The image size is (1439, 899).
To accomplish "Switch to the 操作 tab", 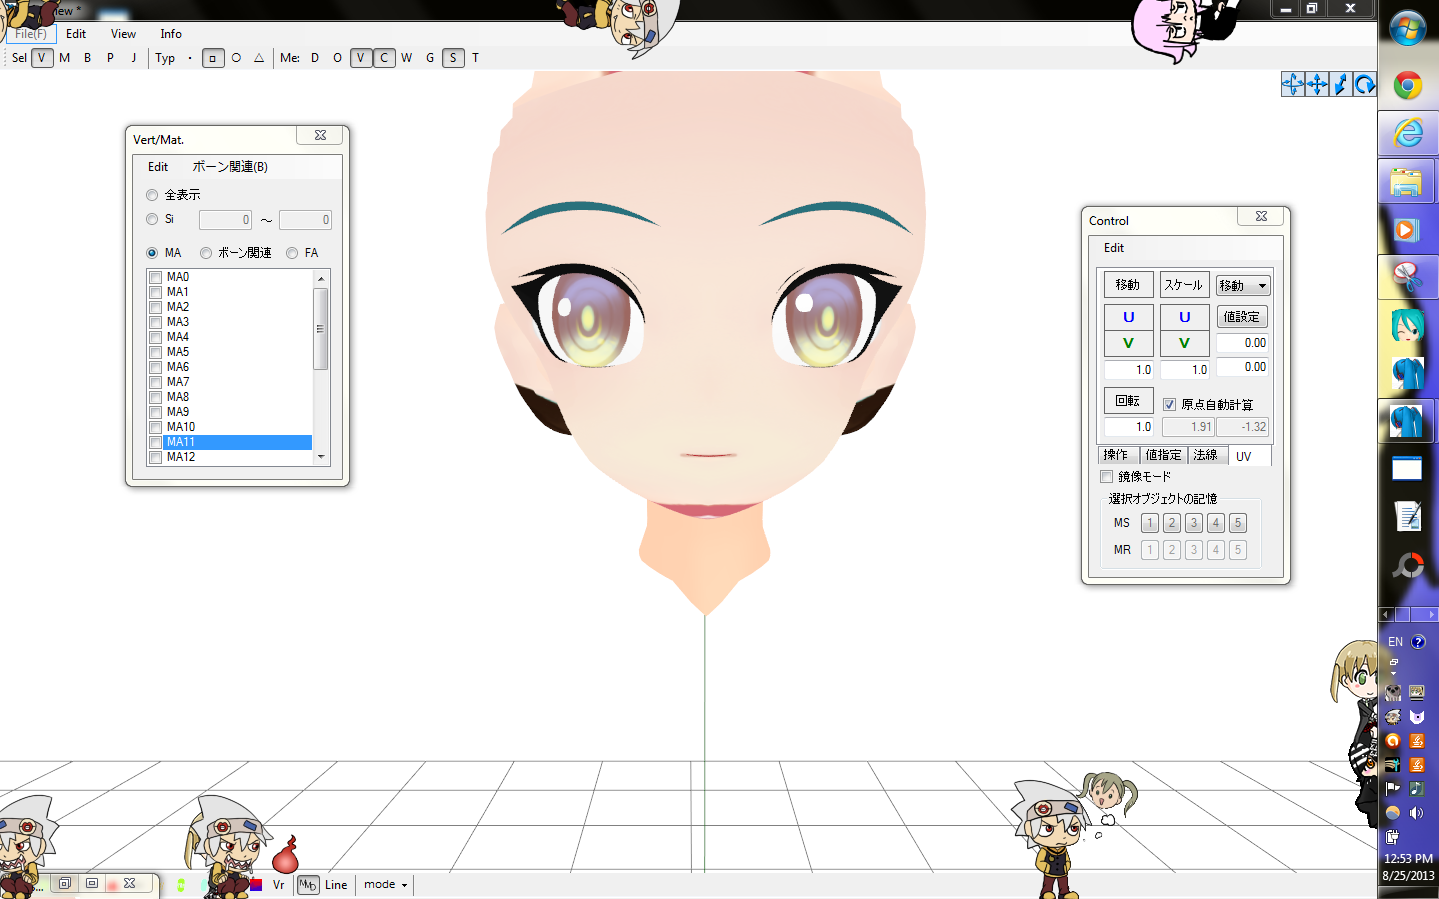I will pyautogui.click(x=1116, y=455).
